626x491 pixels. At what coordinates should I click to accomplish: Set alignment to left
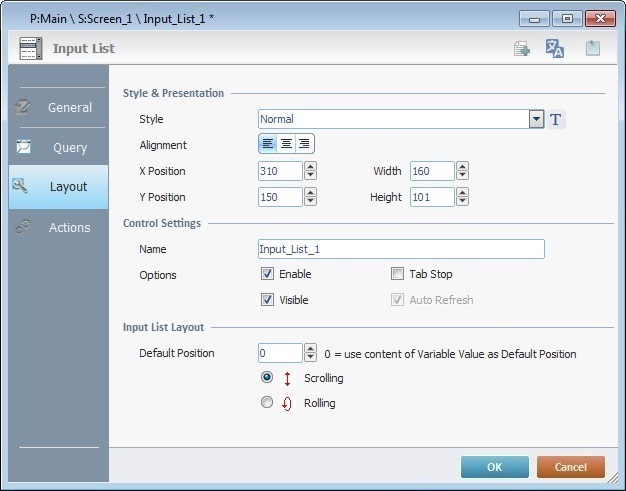pos(268,145)
